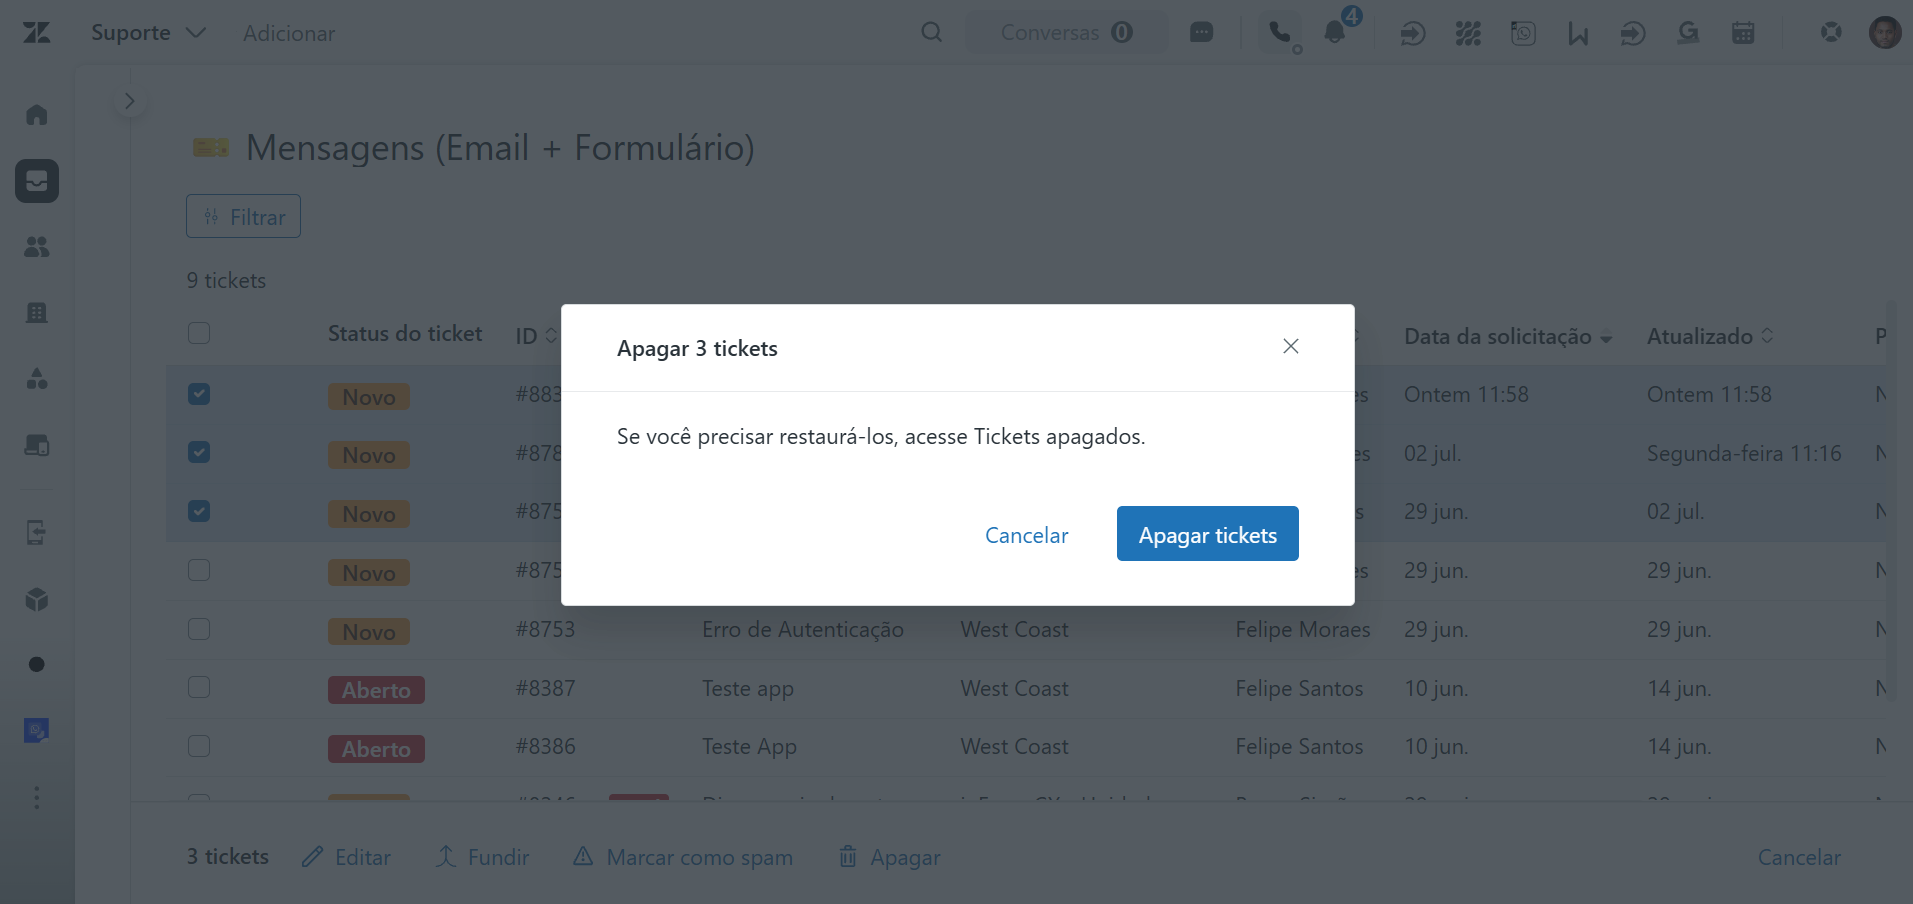
Task: Click the search magnifier icon
Action: click(x=931, y=33)
